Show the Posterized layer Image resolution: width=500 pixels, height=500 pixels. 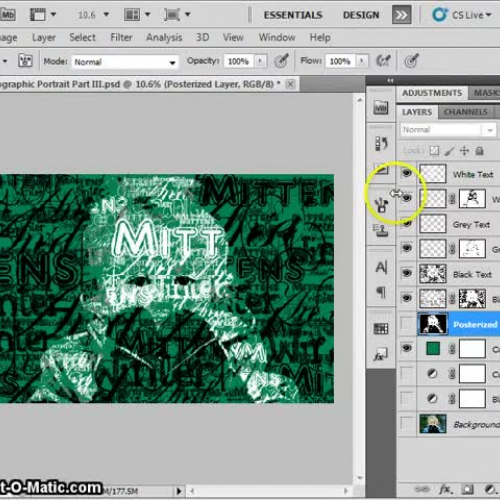pos(407,323)
